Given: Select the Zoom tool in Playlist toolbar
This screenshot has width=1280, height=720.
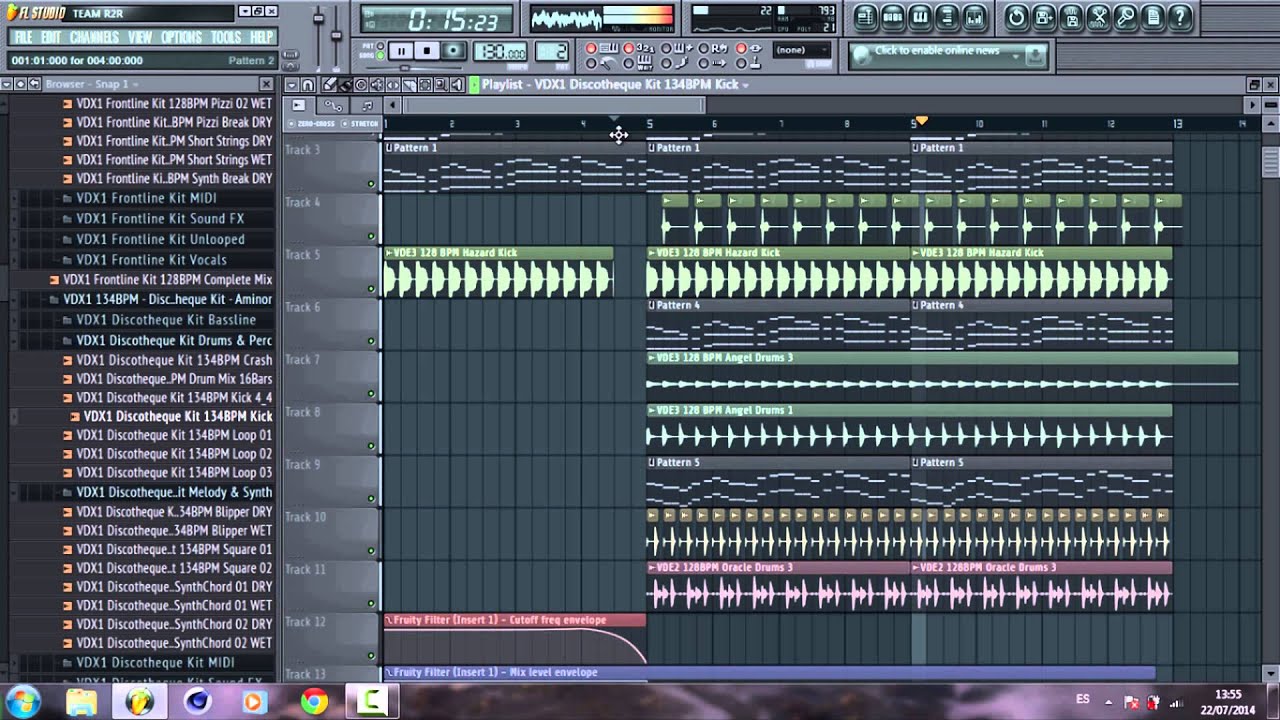Looking at the screenshot, I should click(441, 85).
